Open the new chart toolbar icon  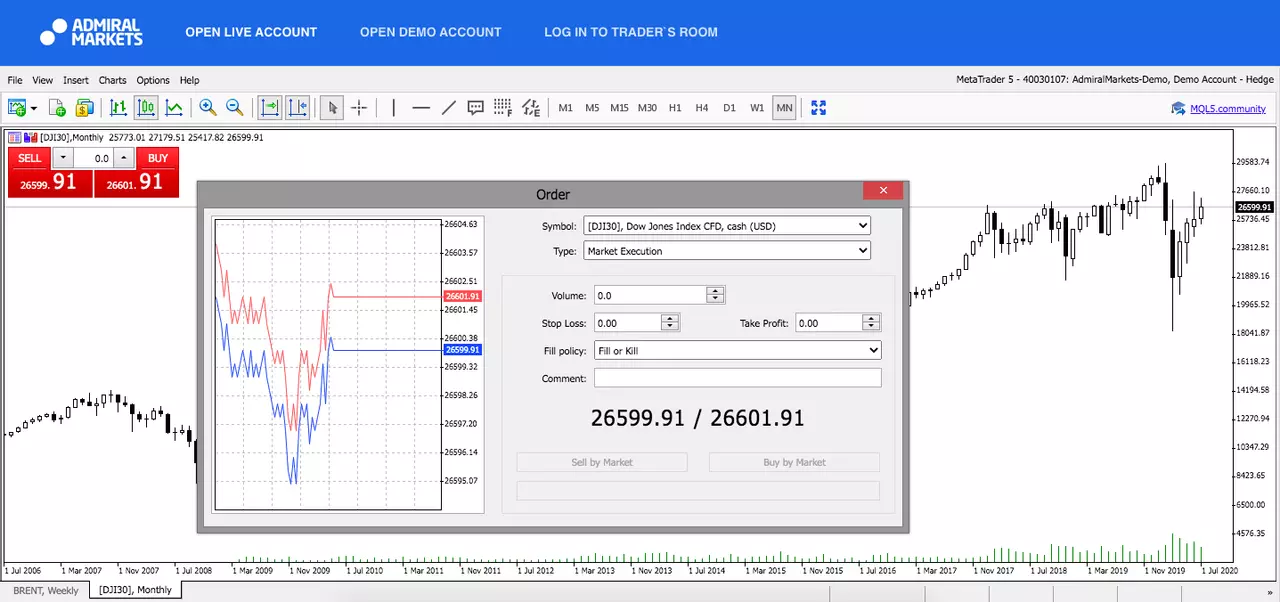pyautogui.click(x=17, y=108)
